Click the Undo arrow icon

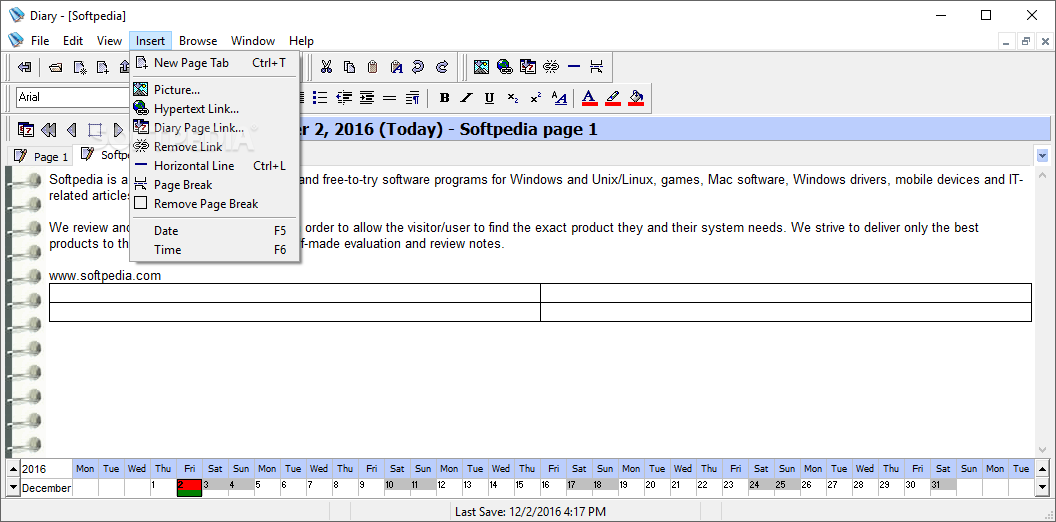point(418,67)
